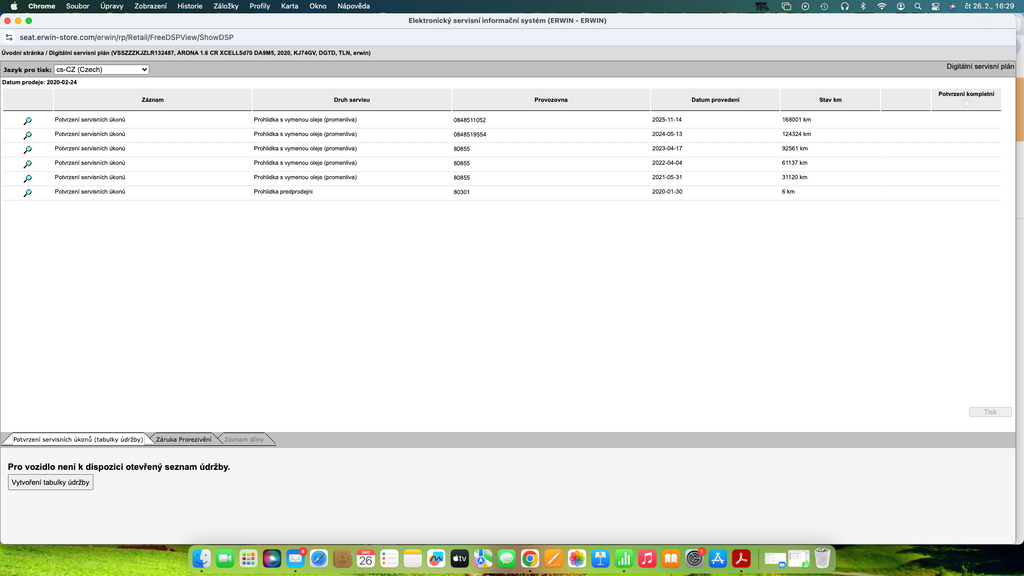Toggle the Potvrzení kompletní checkbox
Image resolution: width=1024 pixels, height=576 pixels.
pyautogui.click(x=966, y=104)
